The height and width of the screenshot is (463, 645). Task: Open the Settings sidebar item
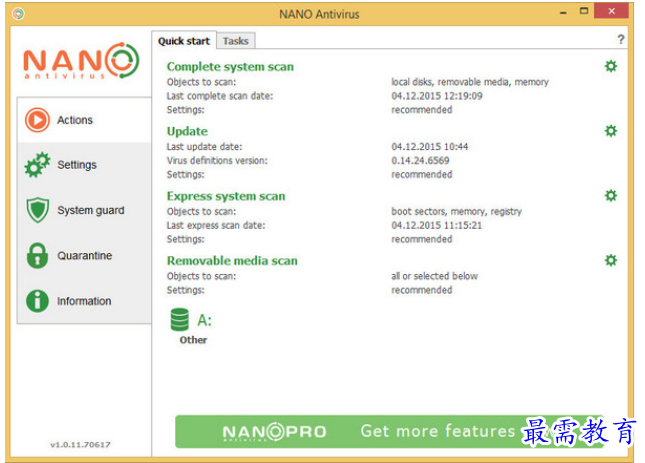(x=84, y=165)
